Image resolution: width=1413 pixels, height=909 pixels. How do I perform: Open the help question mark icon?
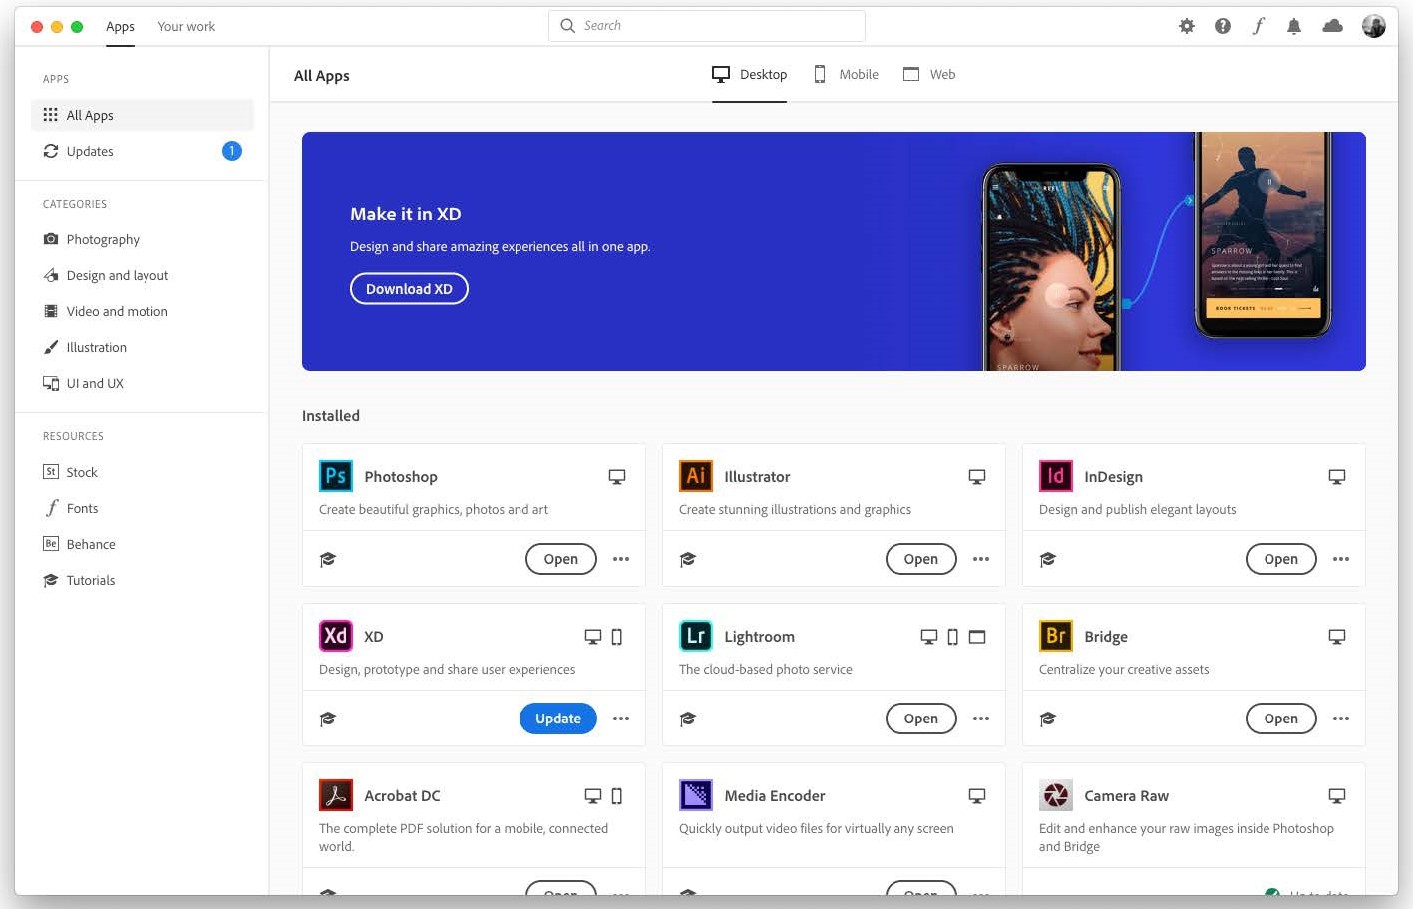[x=1223, y=26]
